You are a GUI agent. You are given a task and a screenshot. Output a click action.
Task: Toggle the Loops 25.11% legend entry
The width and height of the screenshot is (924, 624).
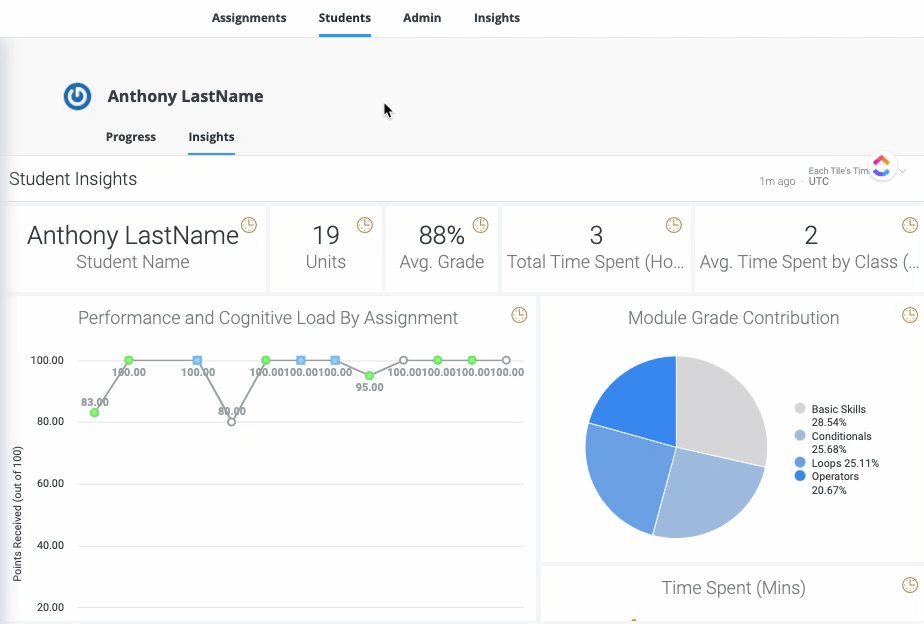point(843,463)
